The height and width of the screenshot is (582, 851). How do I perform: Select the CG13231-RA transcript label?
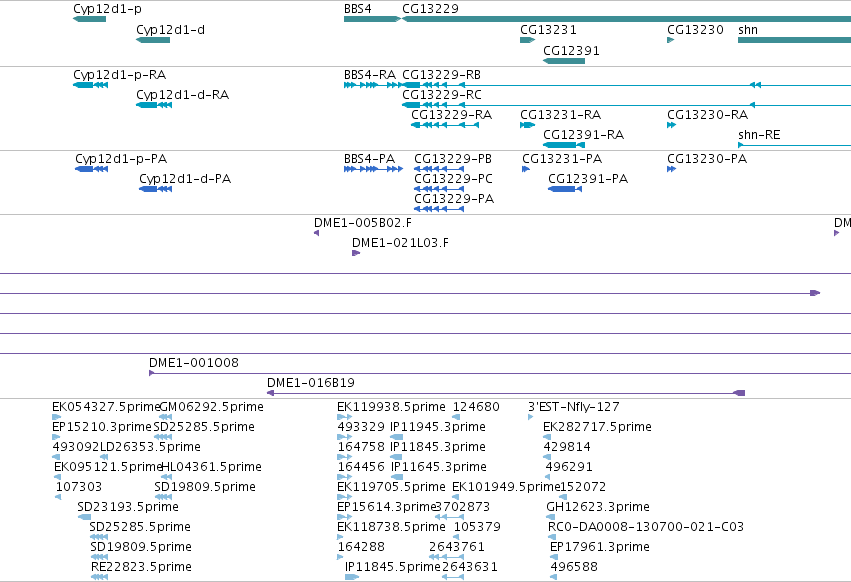pos(561,115)
